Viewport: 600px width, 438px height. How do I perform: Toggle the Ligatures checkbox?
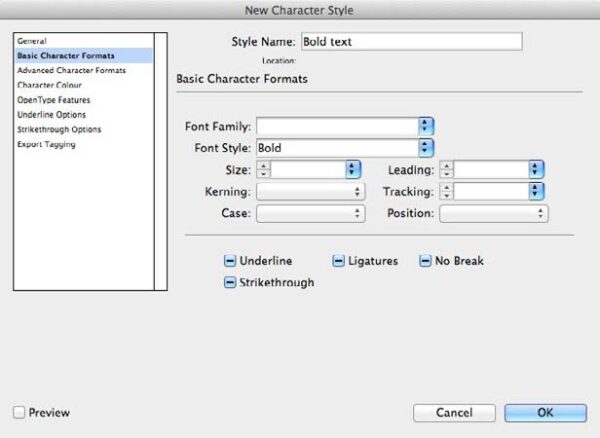tap(339, 261)
